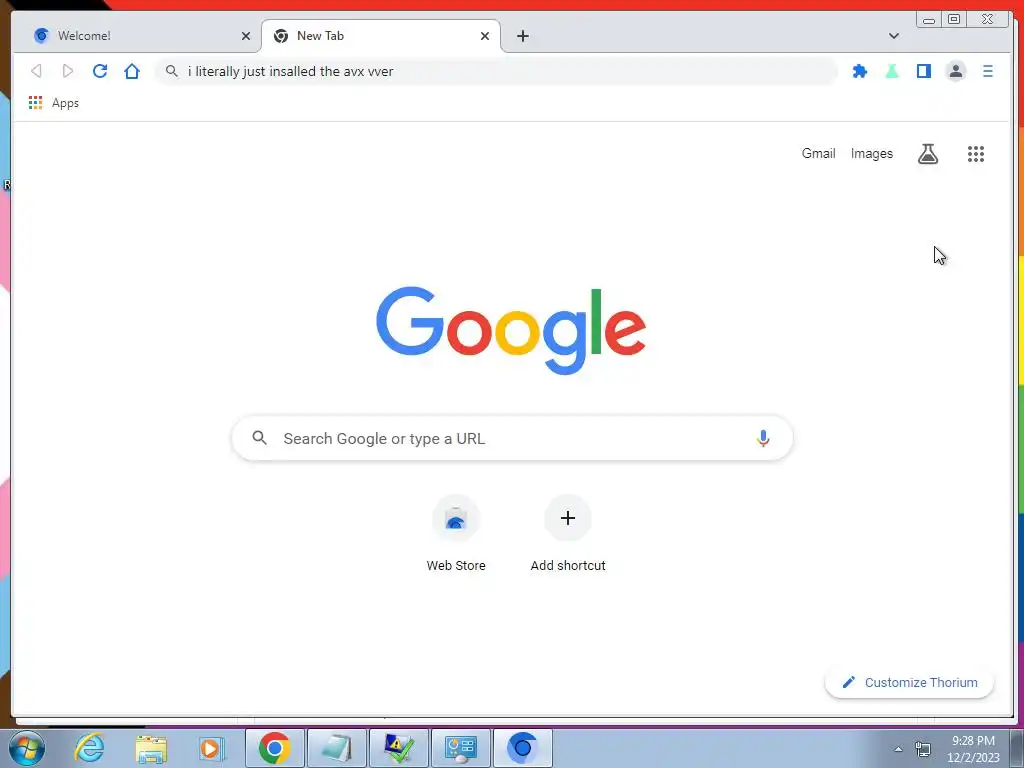Open the Windows Start menu
Screen dimensions: 1024x768
click(x=27, y=748)
